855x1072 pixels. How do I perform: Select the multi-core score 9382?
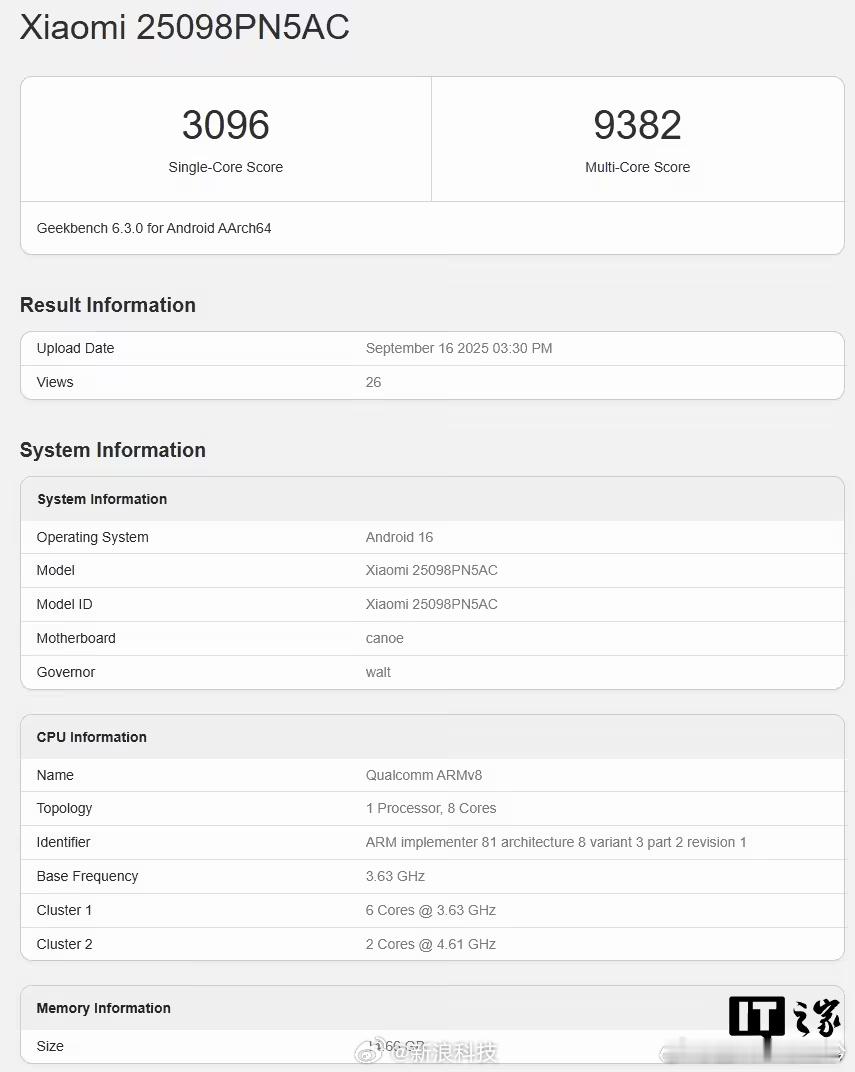point(637,124)
